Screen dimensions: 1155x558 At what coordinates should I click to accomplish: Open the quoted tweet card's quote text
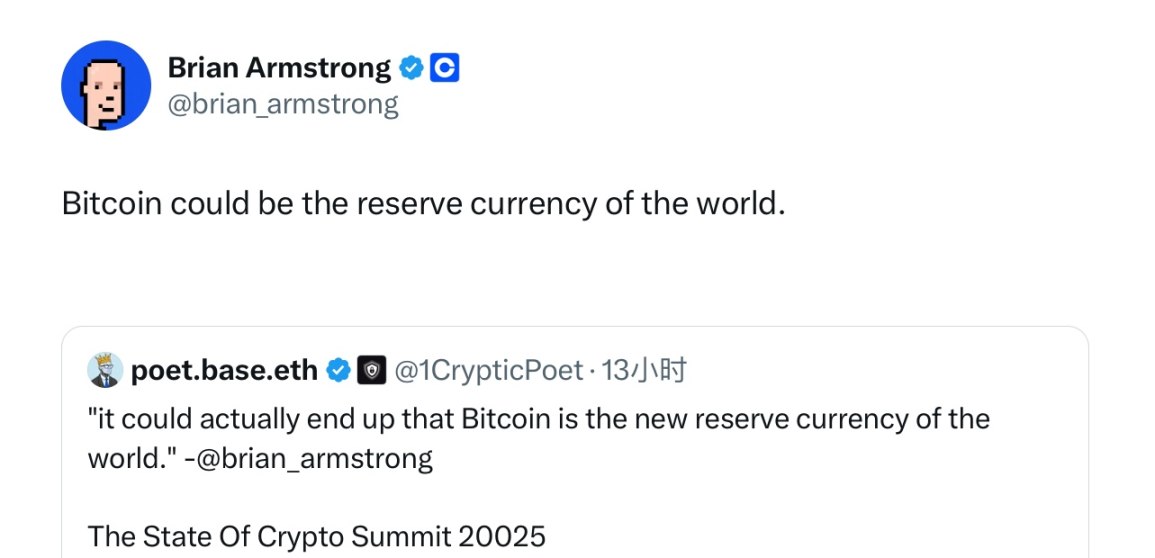(x=538, y=439)
